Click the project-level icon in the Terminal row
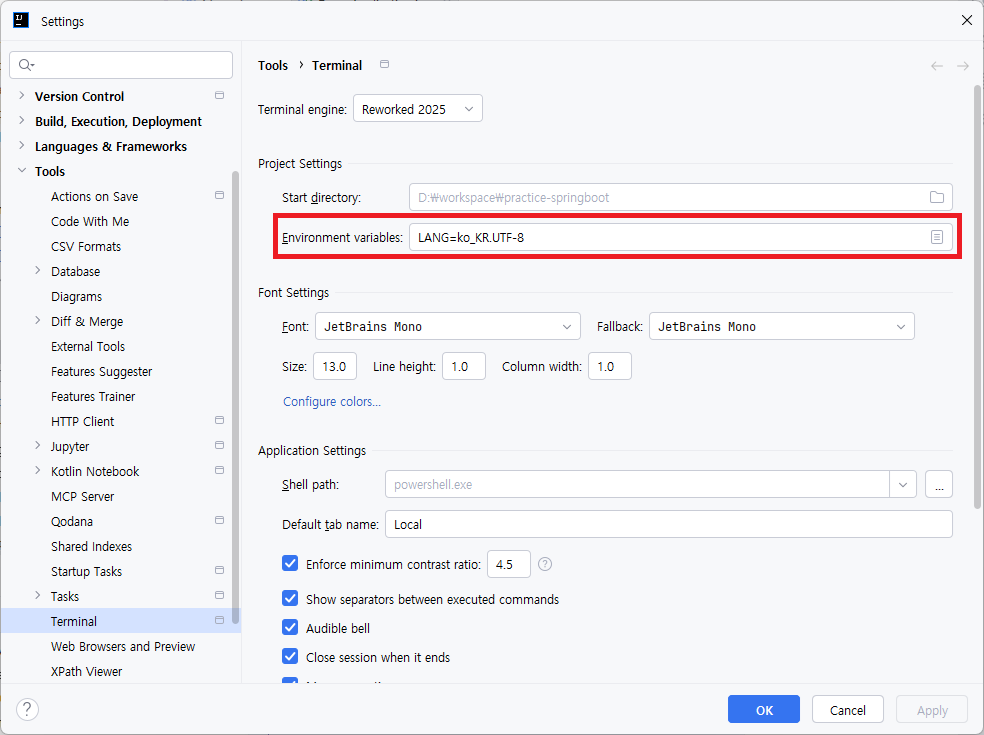This screenshot has height=735, width=984. [219, 620]
